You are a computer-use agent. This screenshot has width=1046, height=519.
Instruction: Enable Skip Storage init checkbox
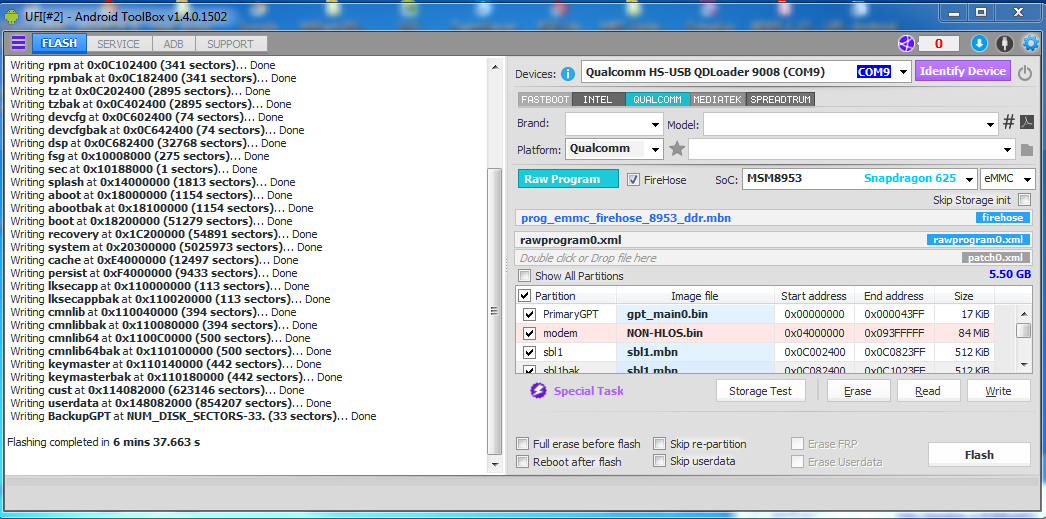pyautogui.click(x=1023, y=199)
